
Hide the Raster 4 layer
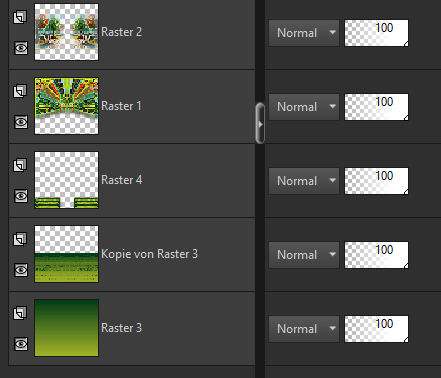[21, 196]
